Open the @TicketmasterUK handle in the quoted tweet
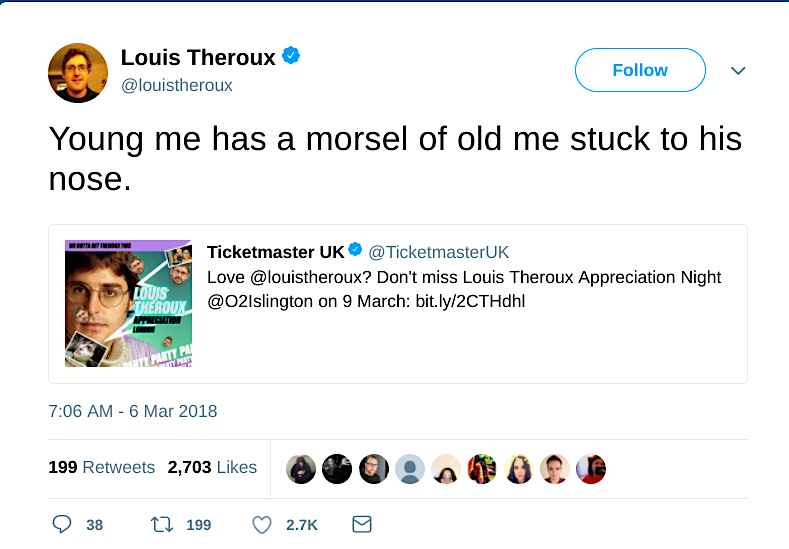789x549 pixels. pyautogui.click(x=439, y=252)
